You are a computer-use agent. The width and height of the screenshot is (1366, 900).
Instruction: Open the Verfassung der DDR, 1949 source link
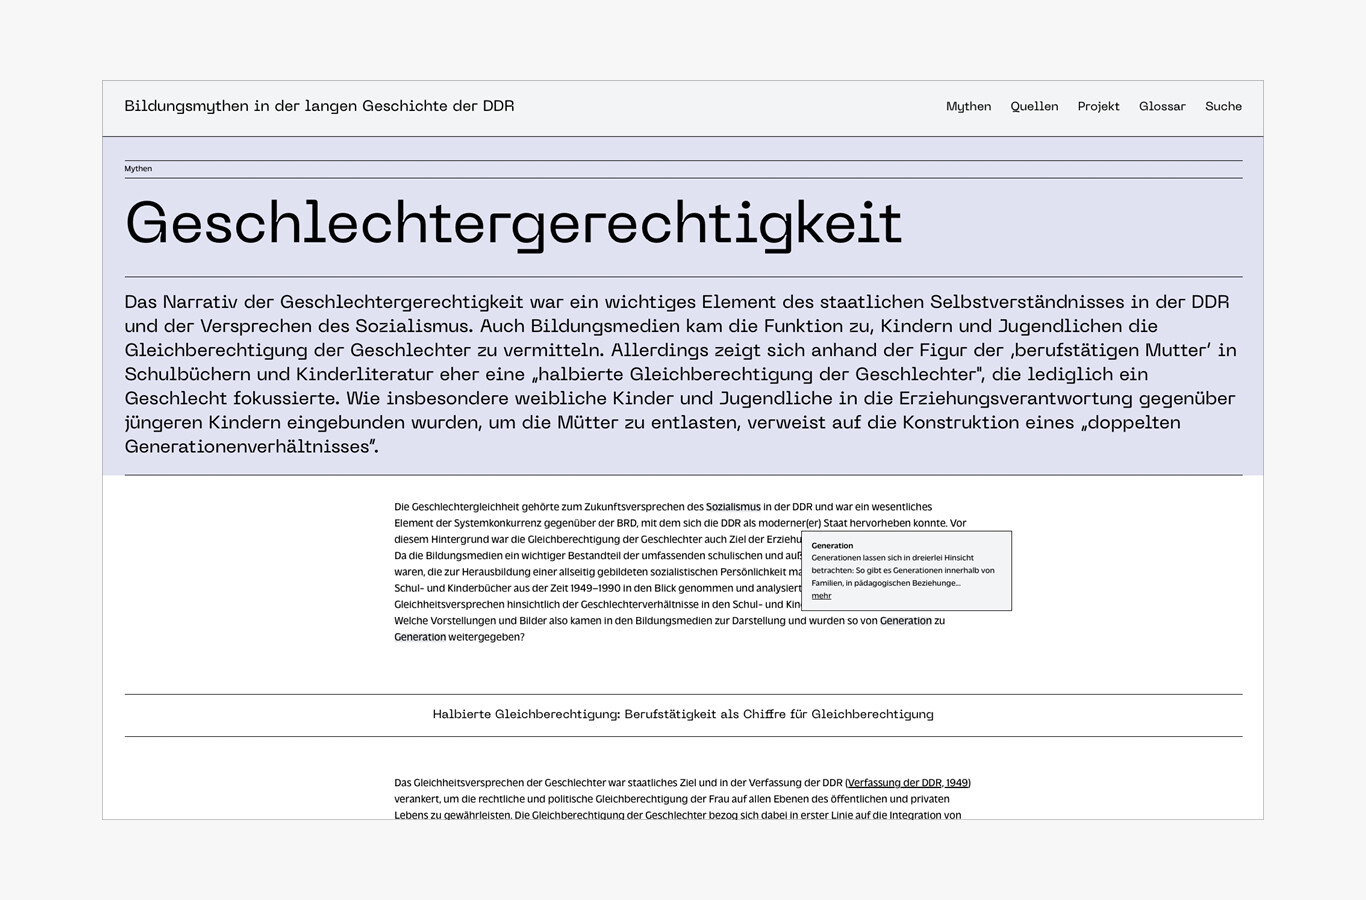tap(908, 783)
